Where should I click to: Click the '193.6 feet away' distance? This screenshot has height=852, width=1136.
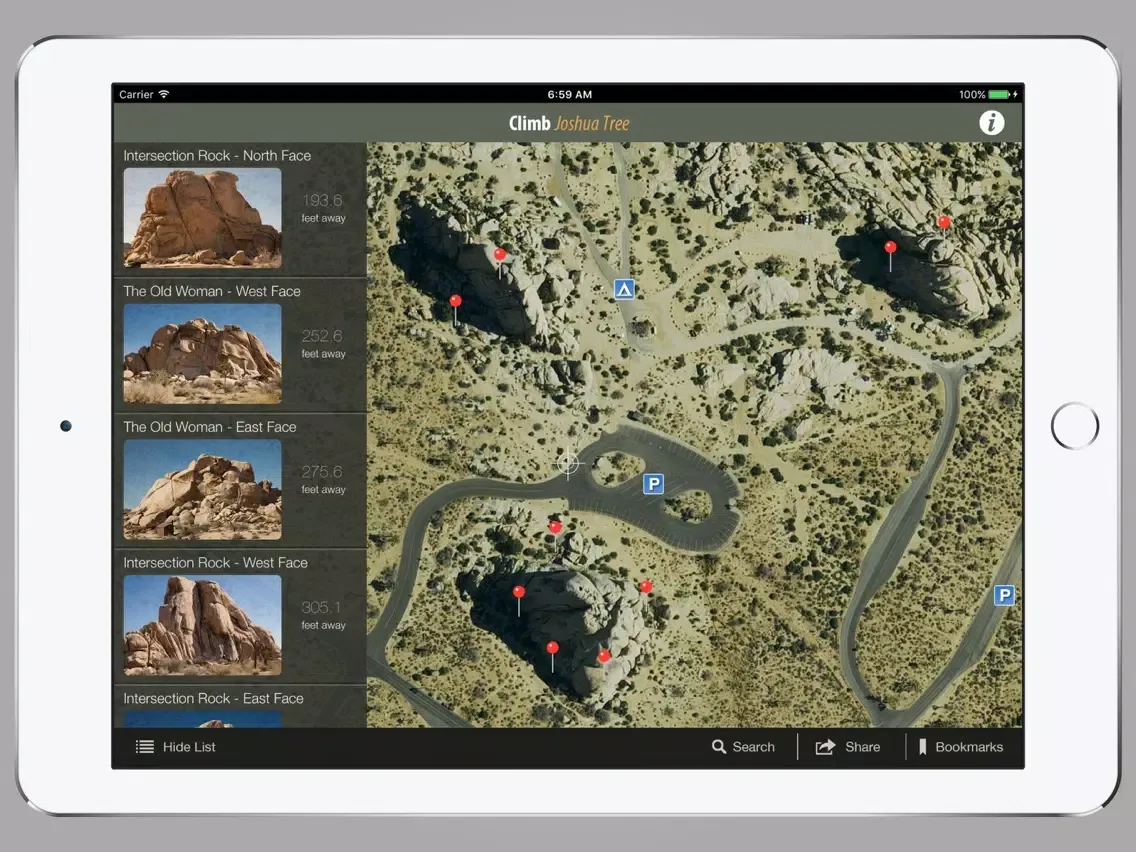(323, 208)
